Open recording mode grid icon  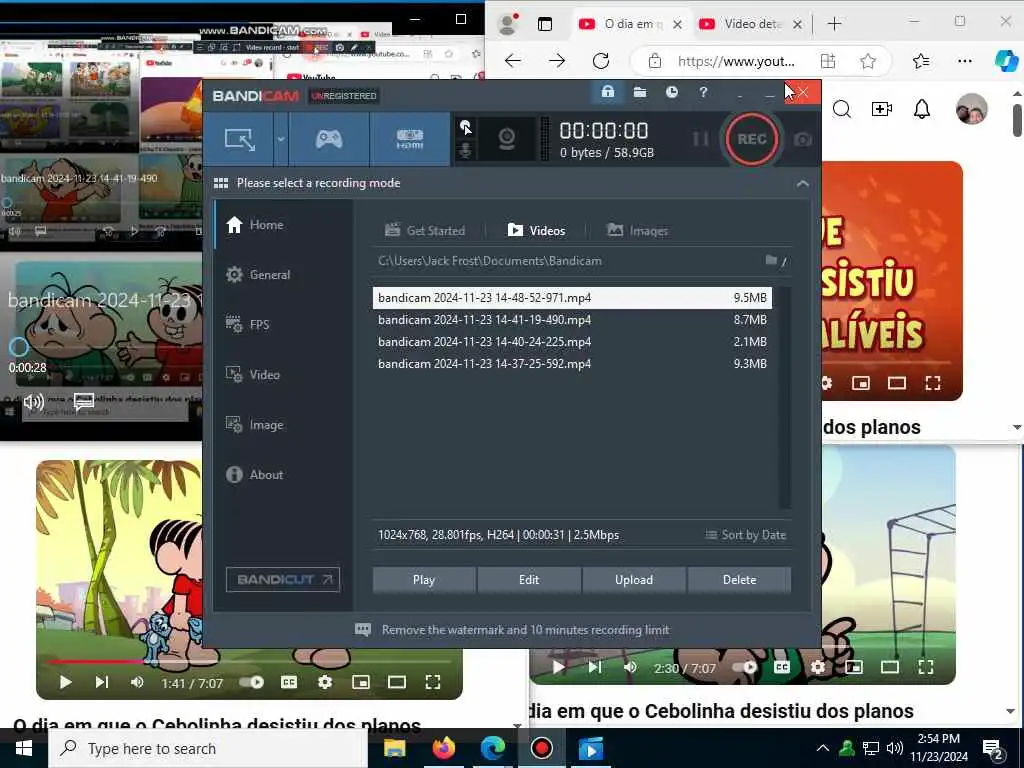point(221,183)
